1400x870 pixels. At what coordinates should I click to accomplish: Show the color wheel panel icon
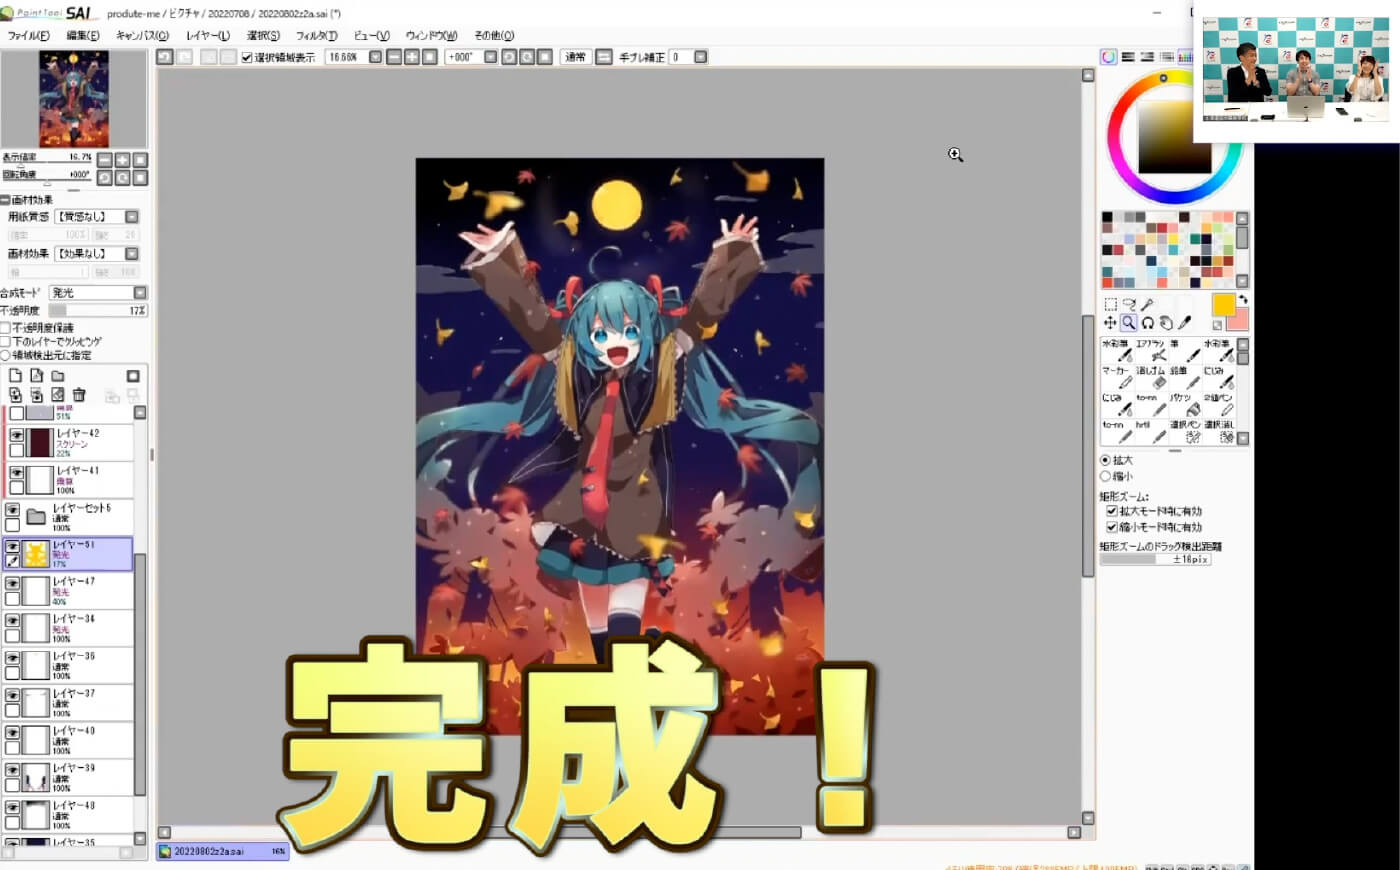[x=1109, y=57]
